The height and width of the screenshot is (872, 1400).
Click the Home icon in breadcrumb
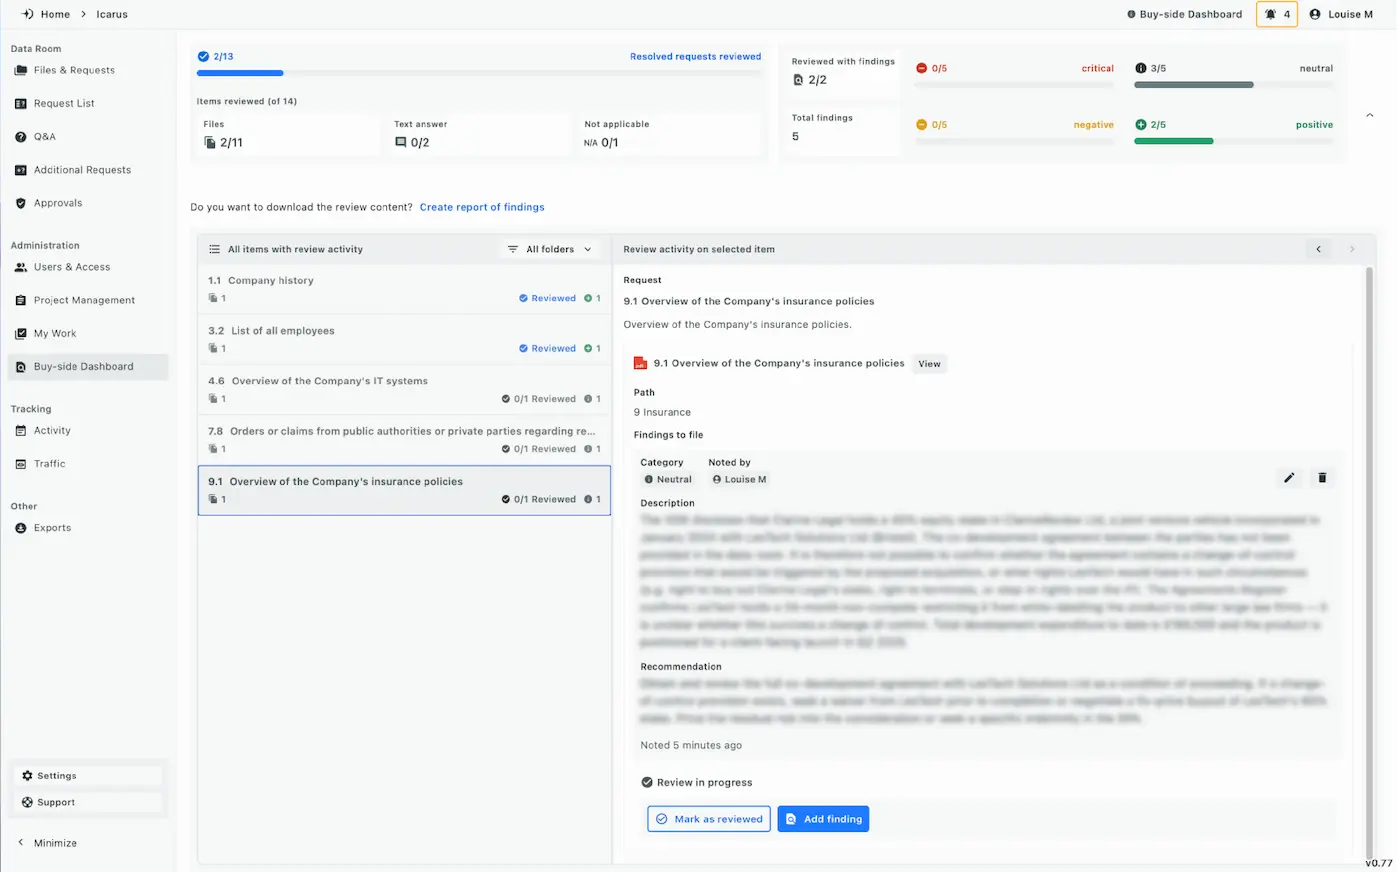27,14
